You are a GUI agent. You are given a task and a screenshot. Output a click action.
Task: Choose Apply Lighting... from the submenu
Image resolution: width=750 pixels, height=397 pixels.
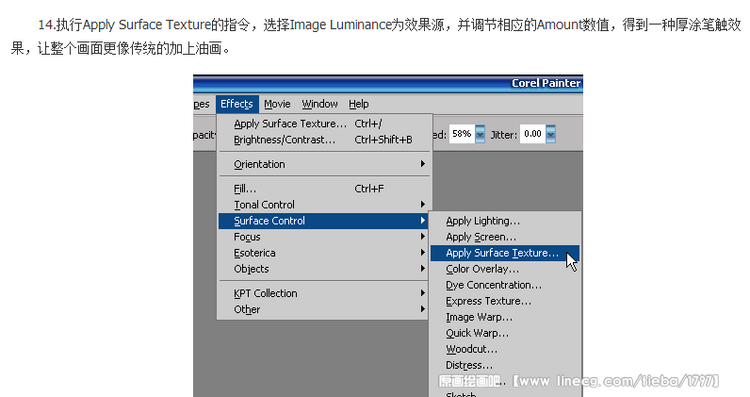tap(505, 221)
